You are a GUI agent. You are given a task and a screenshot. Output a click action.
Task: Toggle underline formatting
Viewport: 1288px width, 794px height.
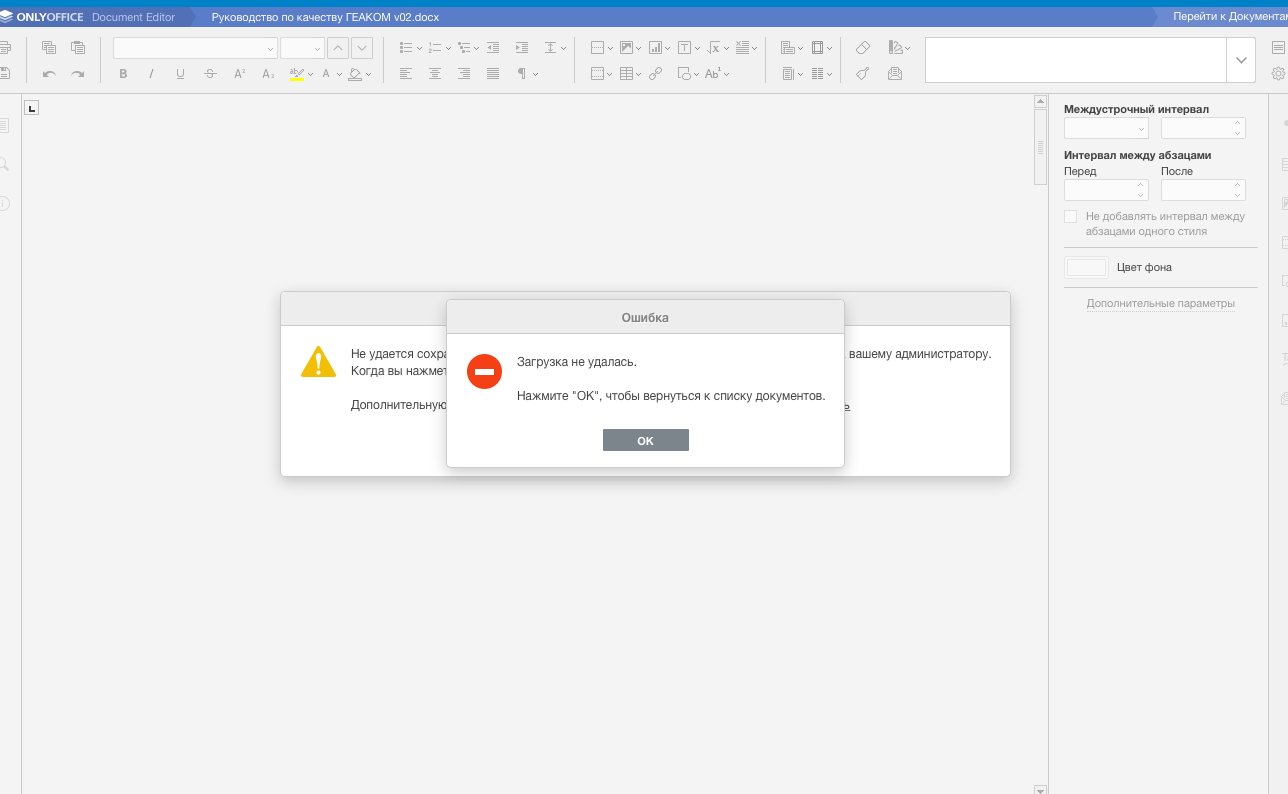[x=180, y=73]
